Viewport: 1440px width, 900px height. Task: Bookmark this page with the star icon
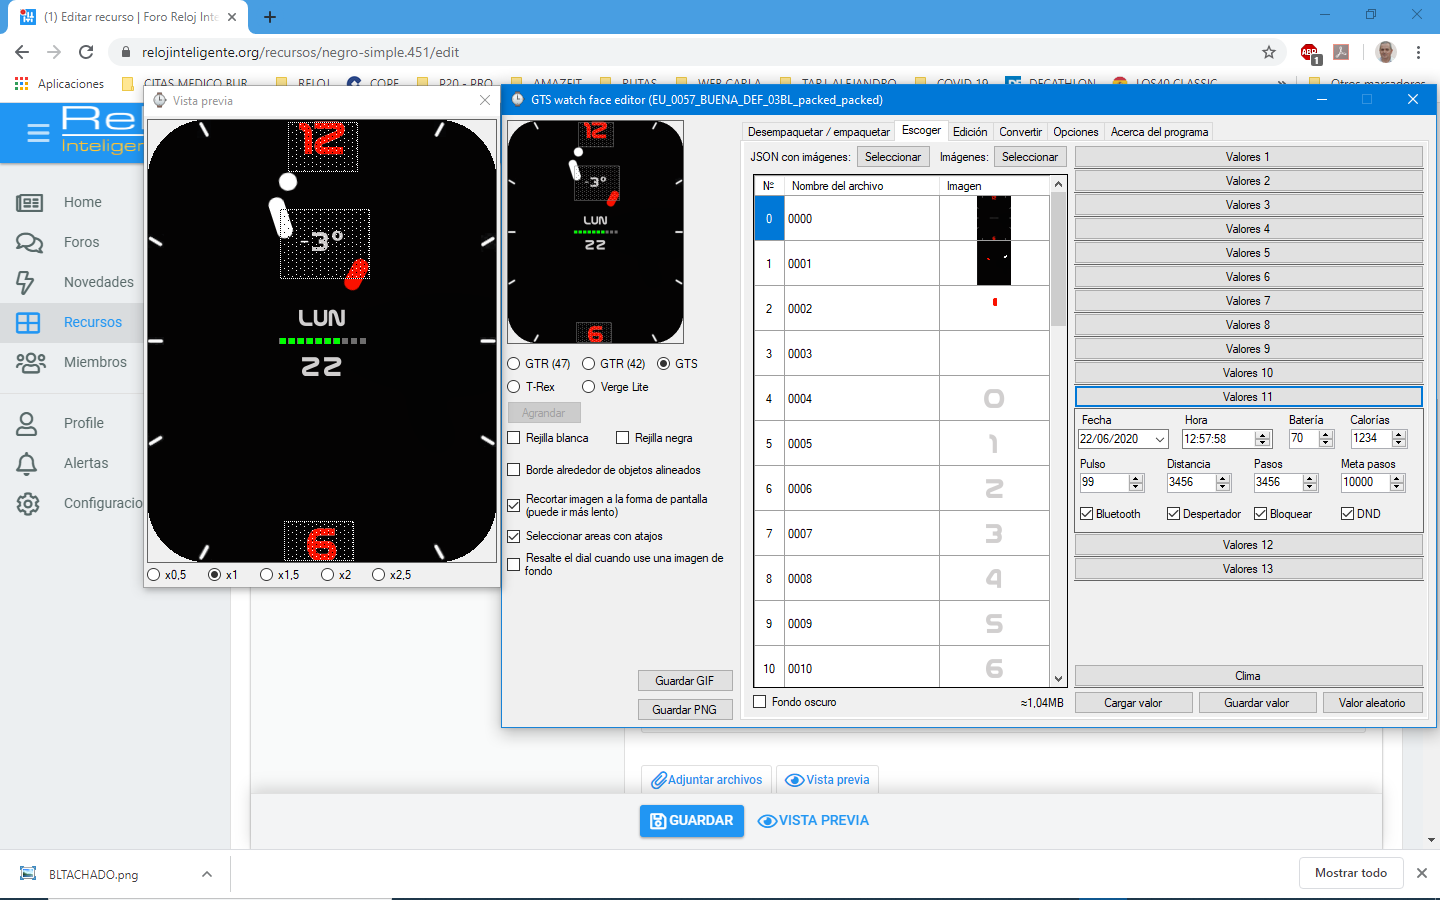[x=1269, y=52]
